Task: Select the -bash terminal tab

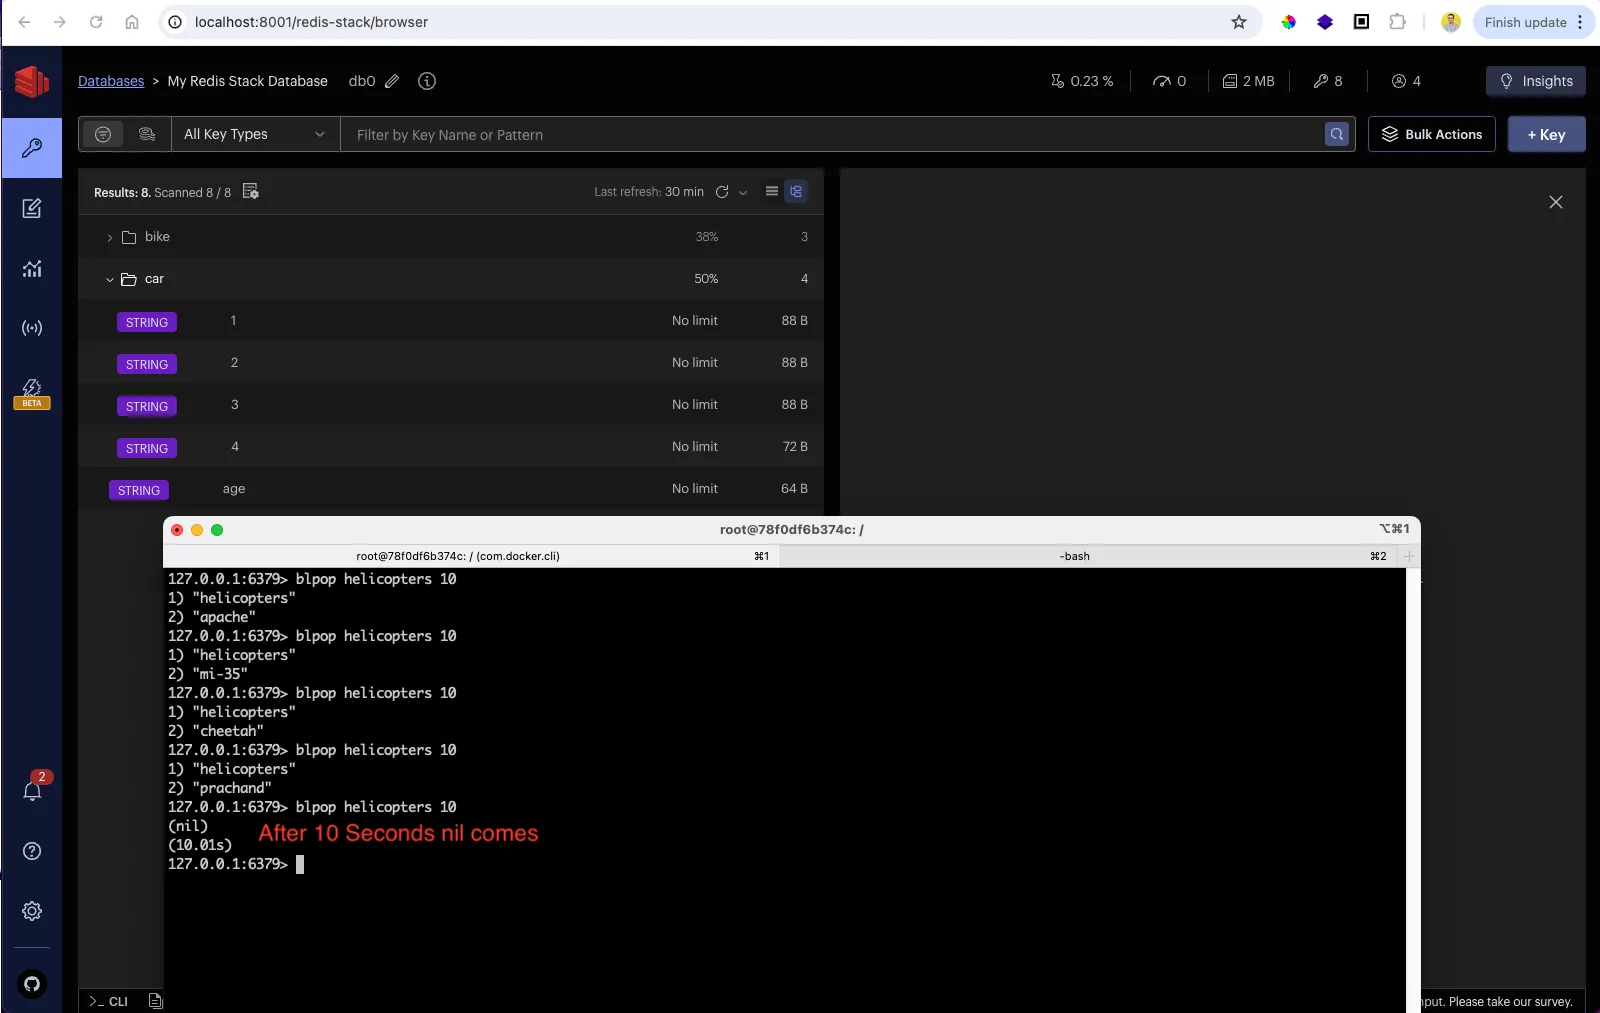Action: pyautogui.click(x=1089, y=556)
